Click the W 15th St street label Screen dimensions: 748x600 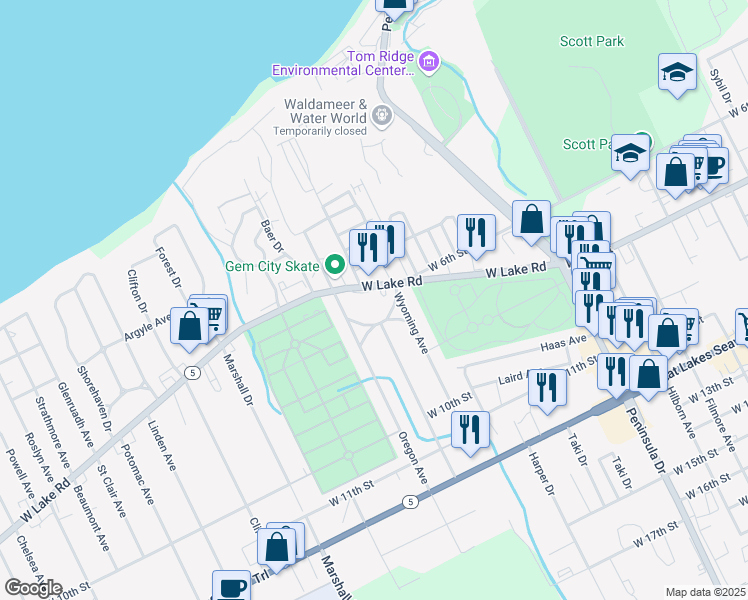(696, 462)
